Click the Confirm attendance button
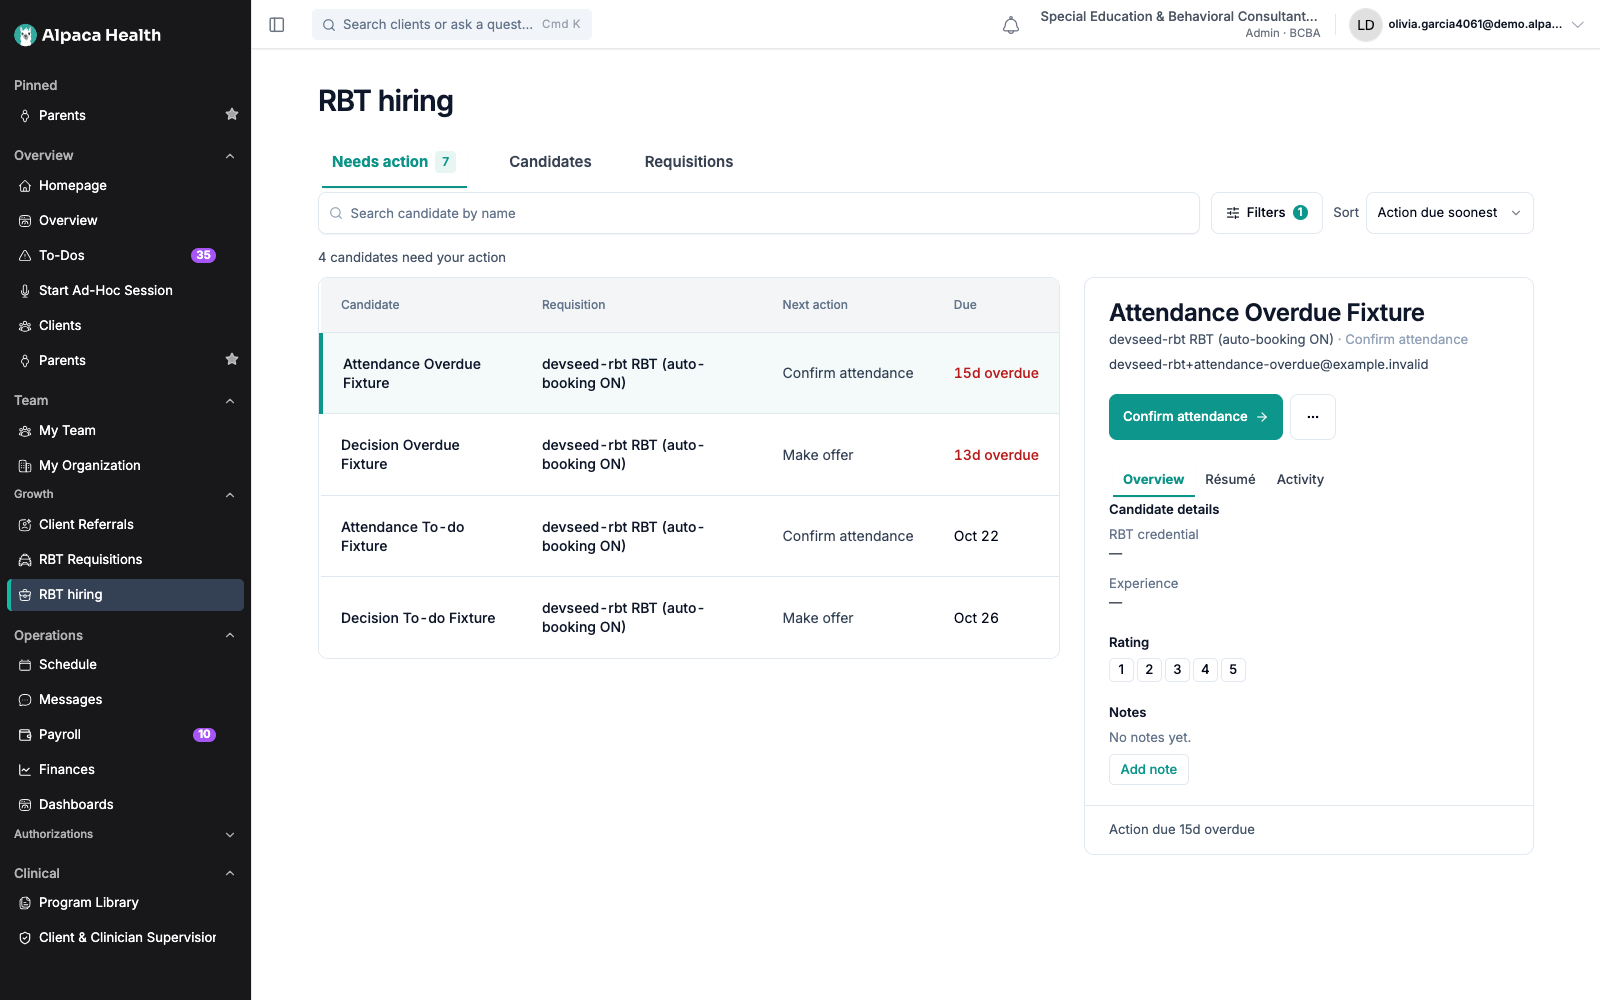Screen dimensions: 1600x1000 pyautogui.click(x=1195, y=417)
